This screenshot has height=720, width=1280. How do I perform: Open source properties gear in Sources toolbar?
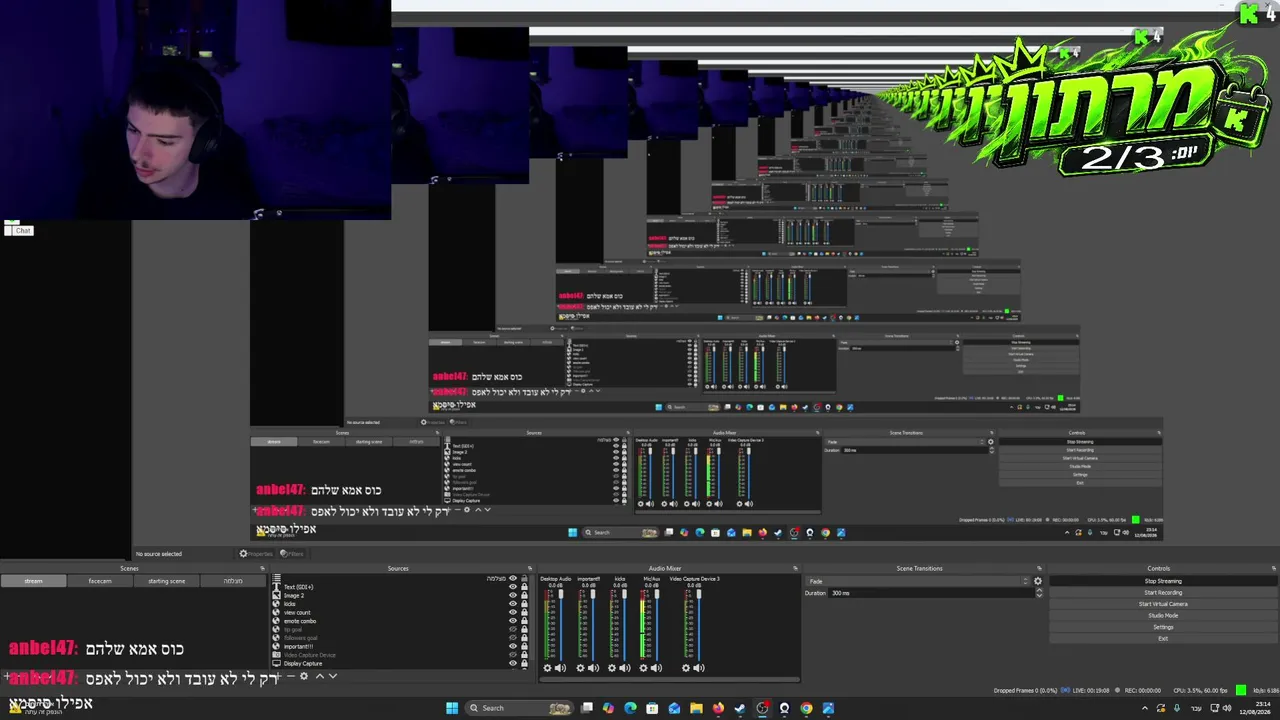(305, 676)
